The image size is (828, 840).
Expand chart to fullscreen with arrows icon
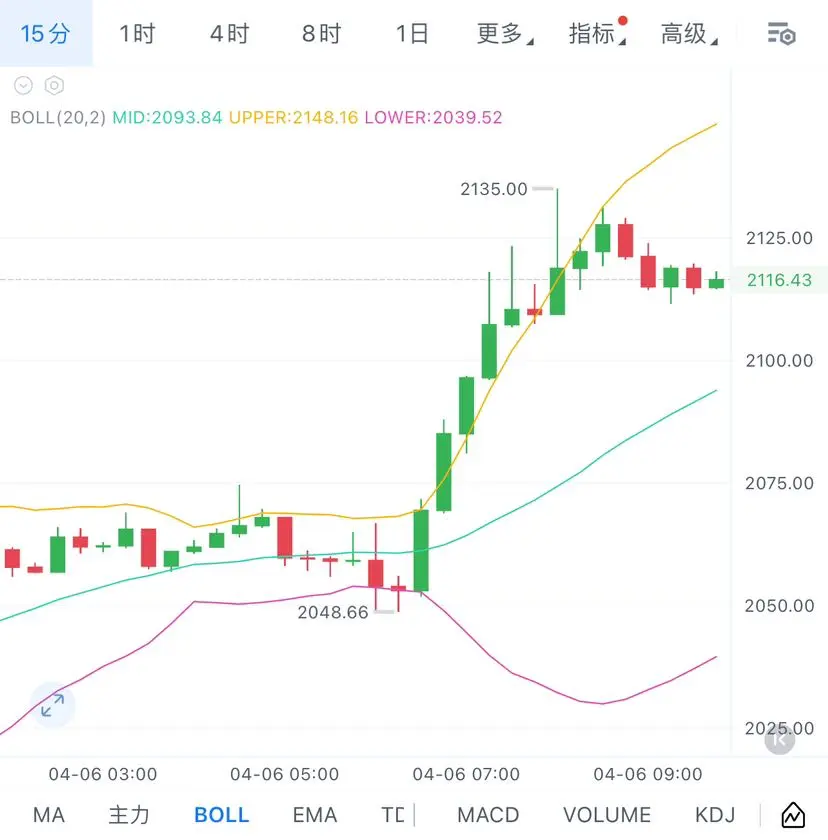(x=52, y=705)
